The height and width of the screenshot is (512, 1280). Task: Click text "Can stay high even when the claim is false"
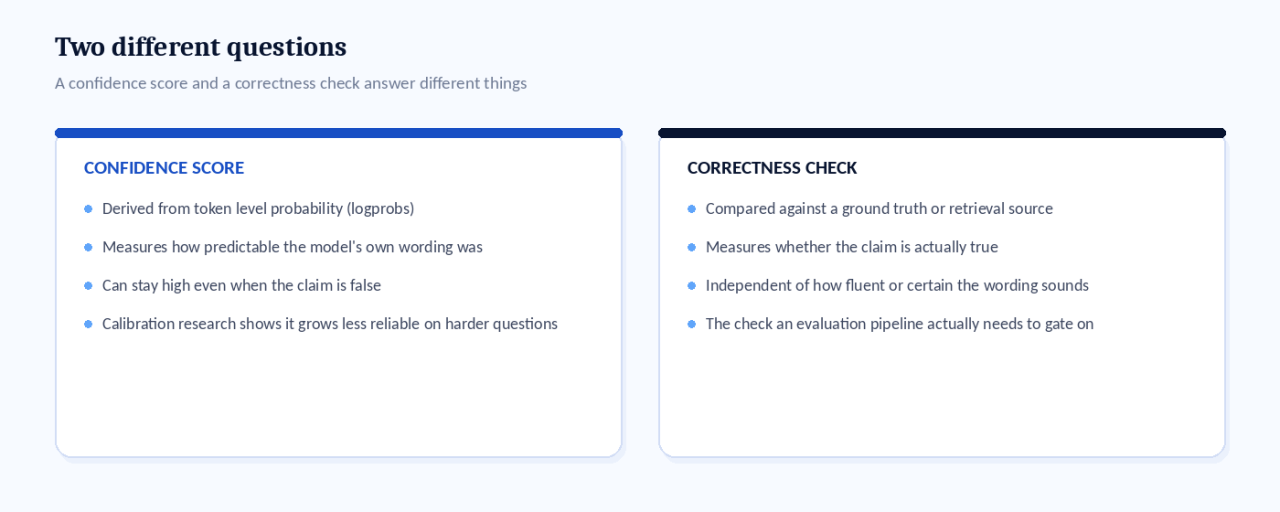pyautogui.click(x=242, y=286)
